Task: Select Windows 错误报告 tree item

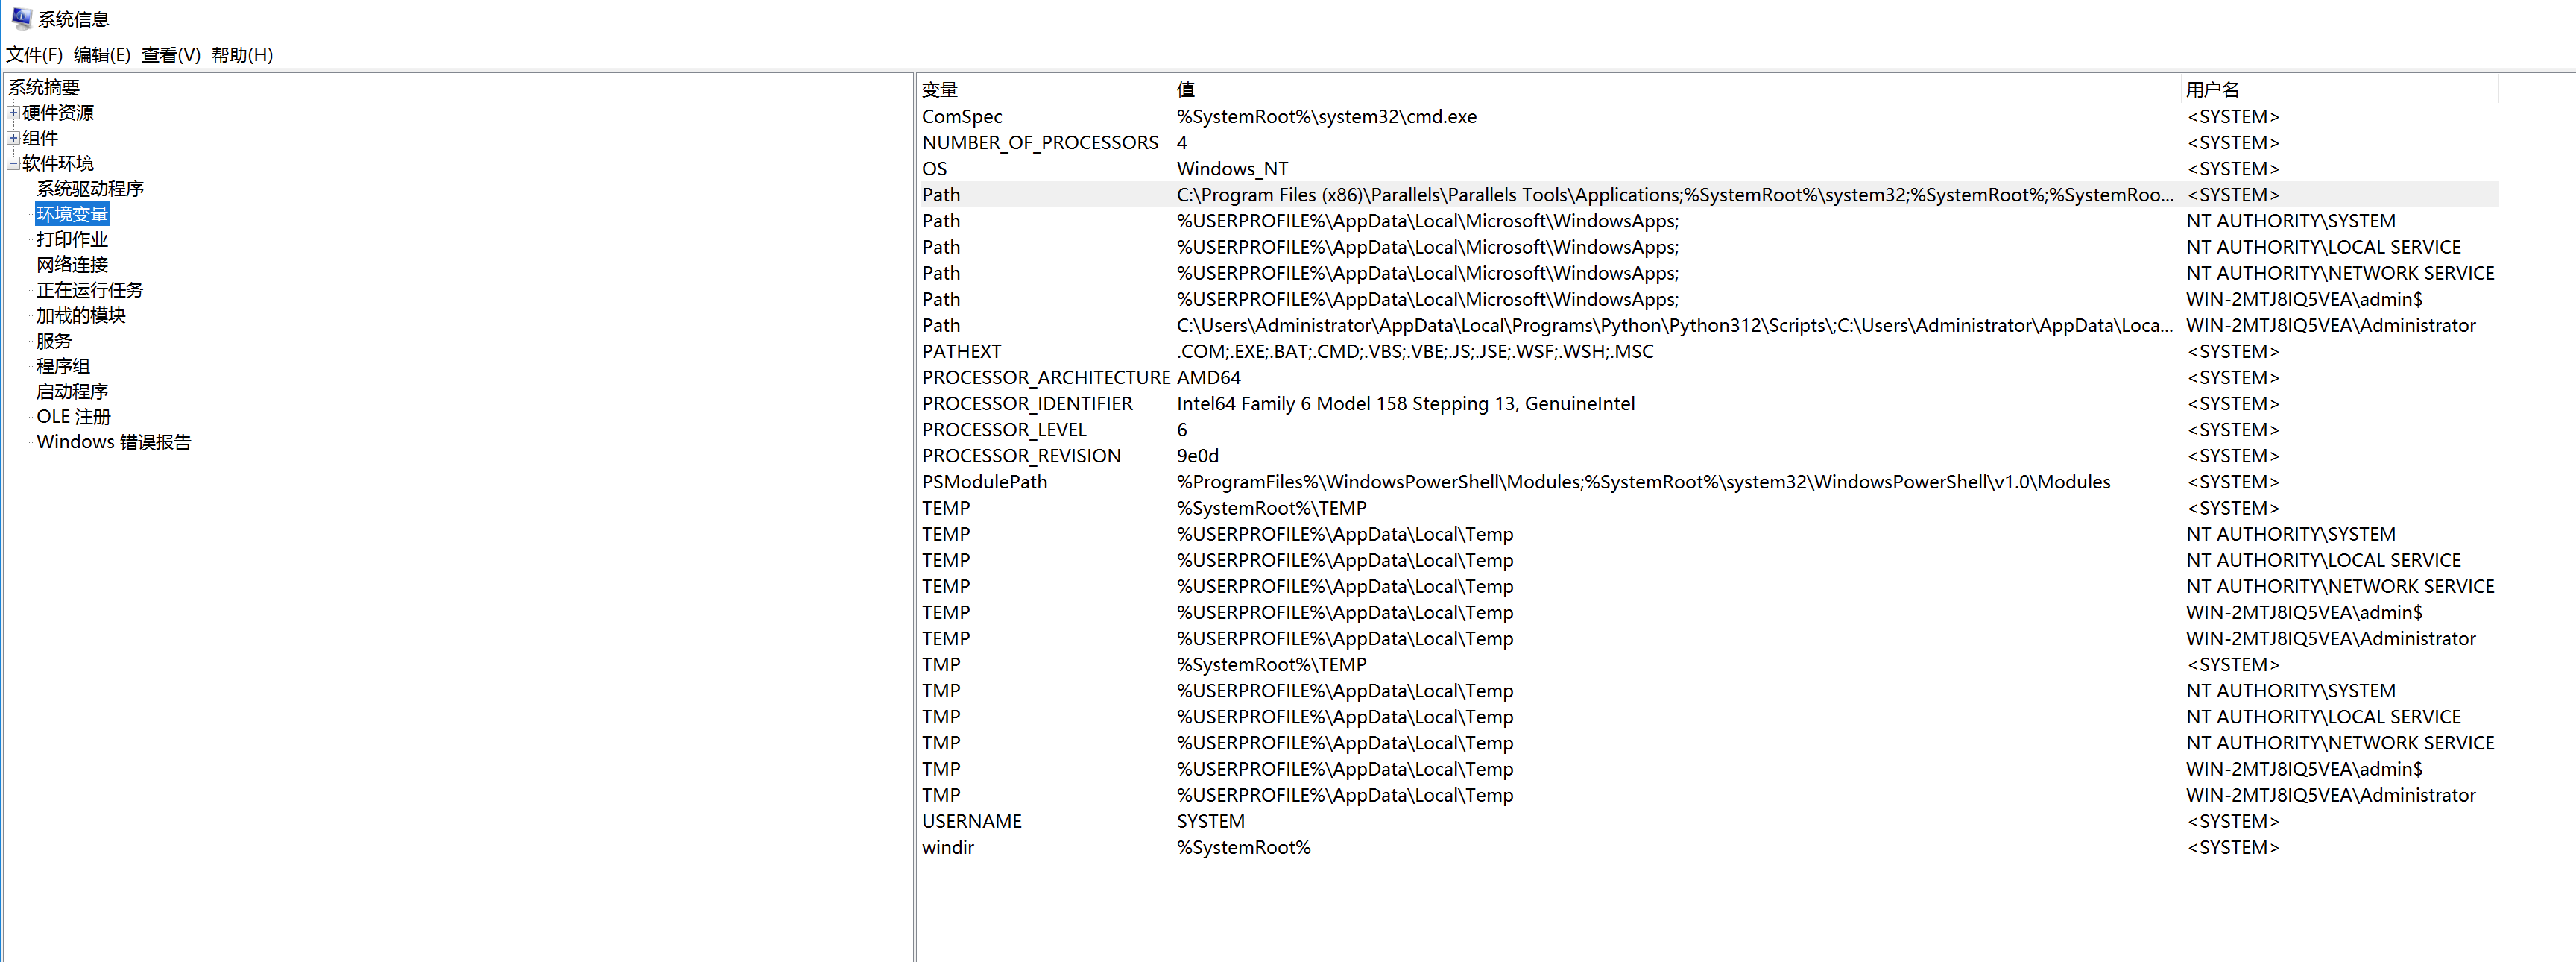Action: (113, 442)
